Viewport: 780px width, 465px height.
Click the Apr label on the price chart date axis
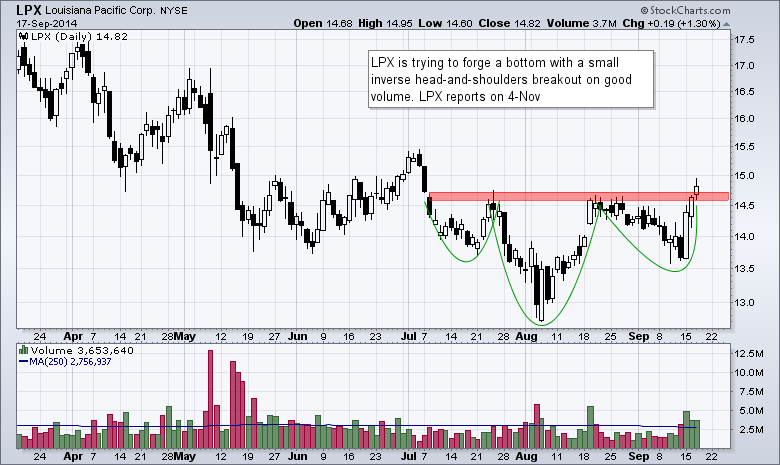(73, 337)
